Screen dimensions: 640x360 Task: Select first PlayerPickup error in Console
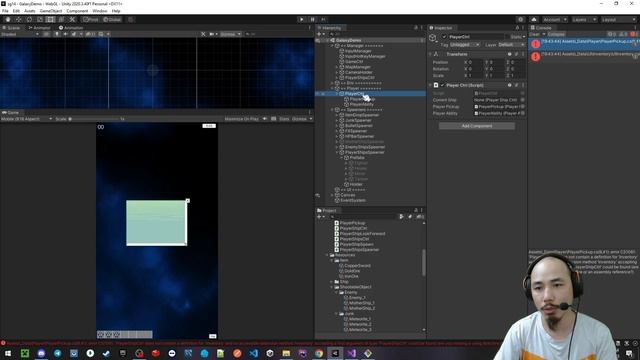(584, 43)
